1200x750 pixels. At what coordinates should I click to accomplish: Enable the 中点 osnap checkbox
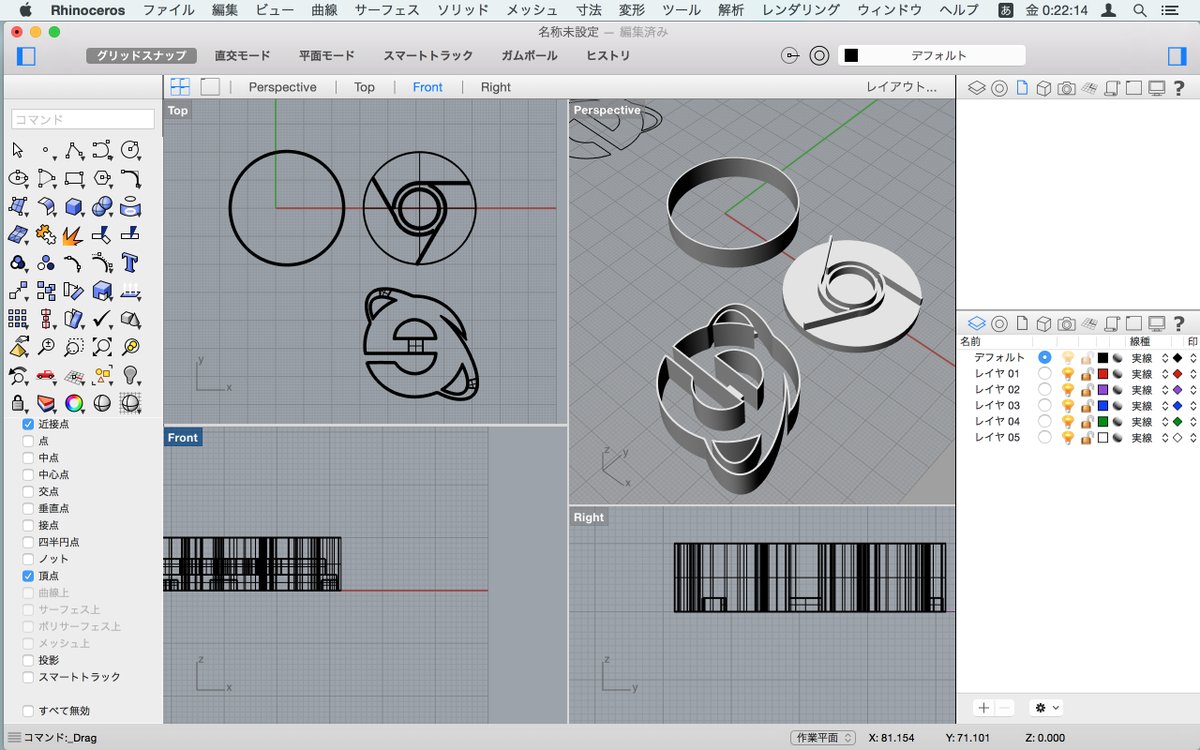pos(28,458)
